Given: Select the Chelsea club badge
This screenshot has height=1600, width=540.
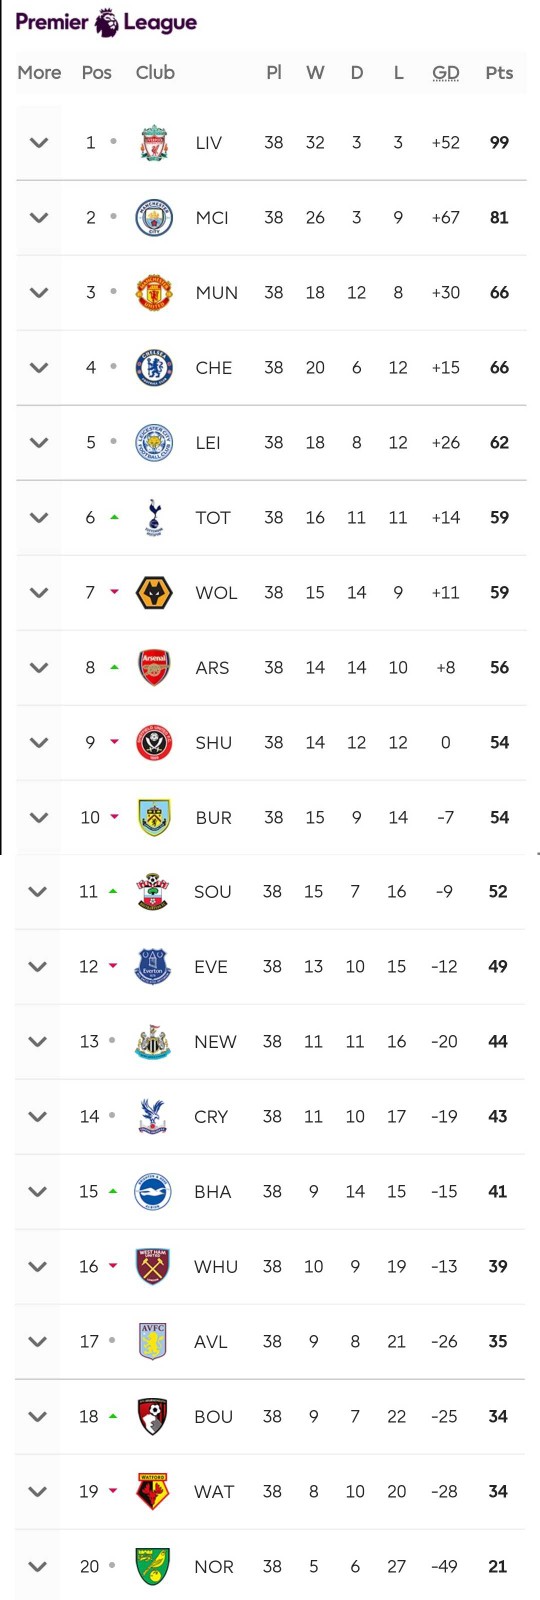Looking at the screenshot, I should tap(154, 368).
